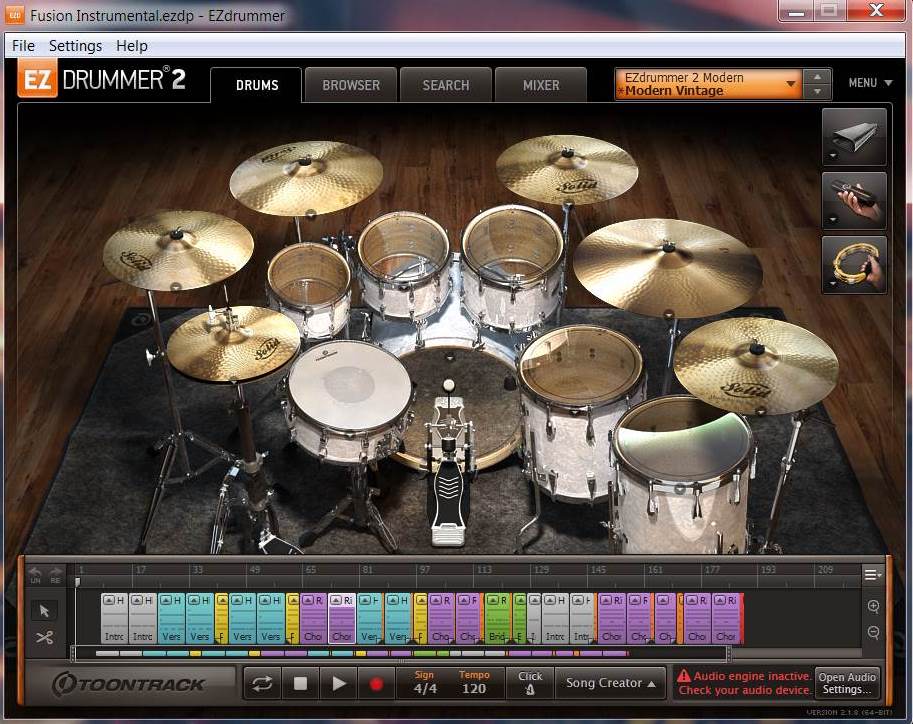Click the redo arrow icon
Image resolution: width=913 pixels, height=724 pixels.
pyautogui.click(x=55, y=574)
